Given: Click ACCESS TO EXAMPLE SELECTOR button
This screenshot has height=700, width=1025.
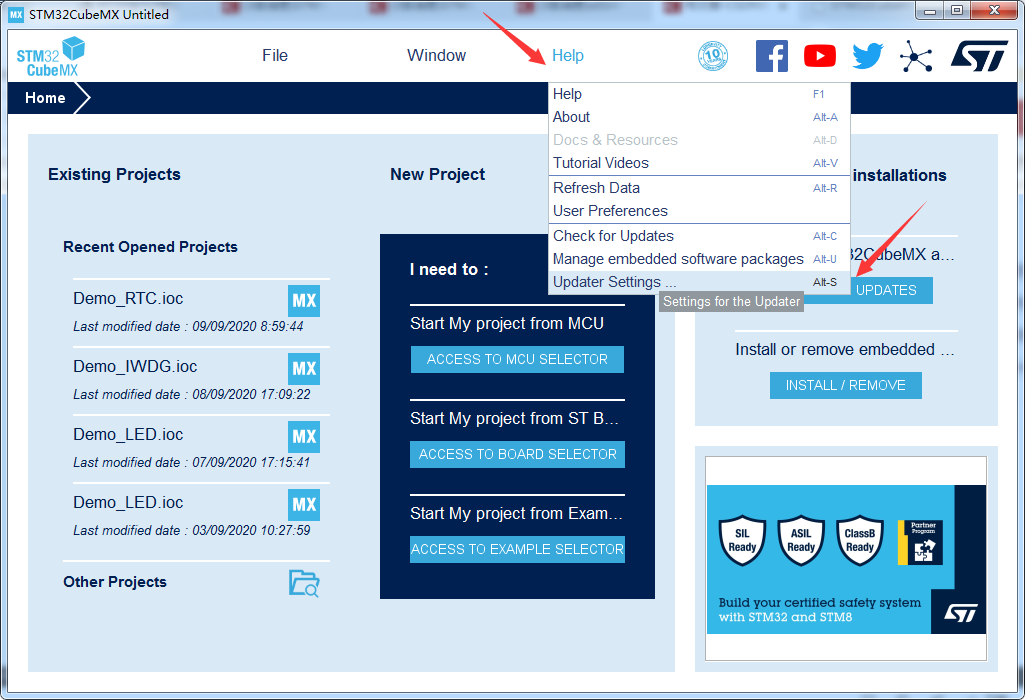Looking at the screenshot, I should 517,549.
